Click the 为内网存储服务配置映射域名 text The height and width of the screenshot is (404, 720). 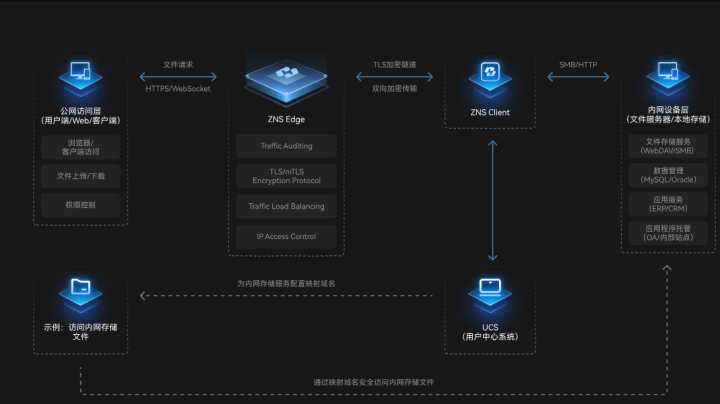tap(286, 284)
